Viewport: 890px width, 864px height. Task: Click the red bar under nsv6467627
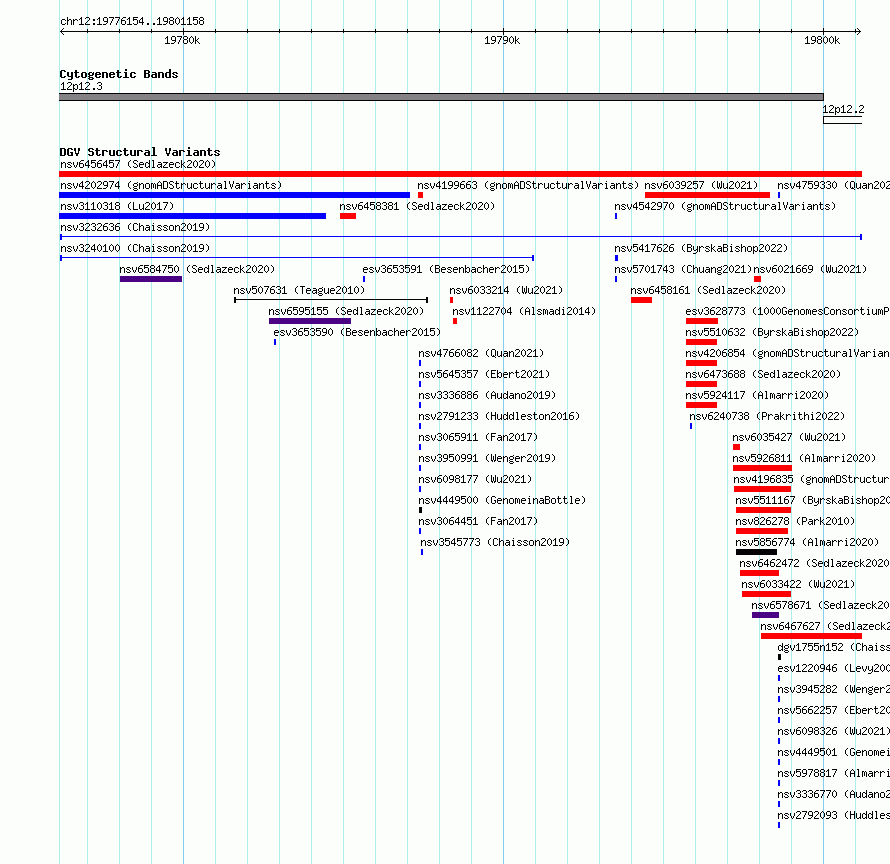[x=812, y=636]
